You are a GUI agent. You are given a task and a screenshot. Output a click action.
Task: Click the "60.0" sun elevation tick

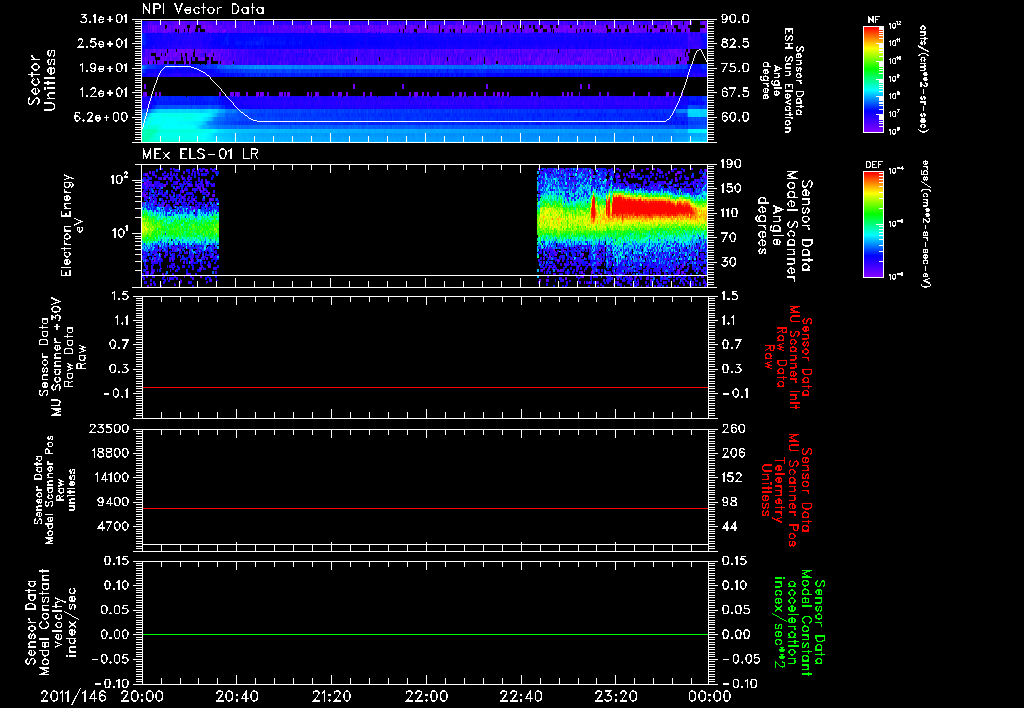click(x=735, y=118)
